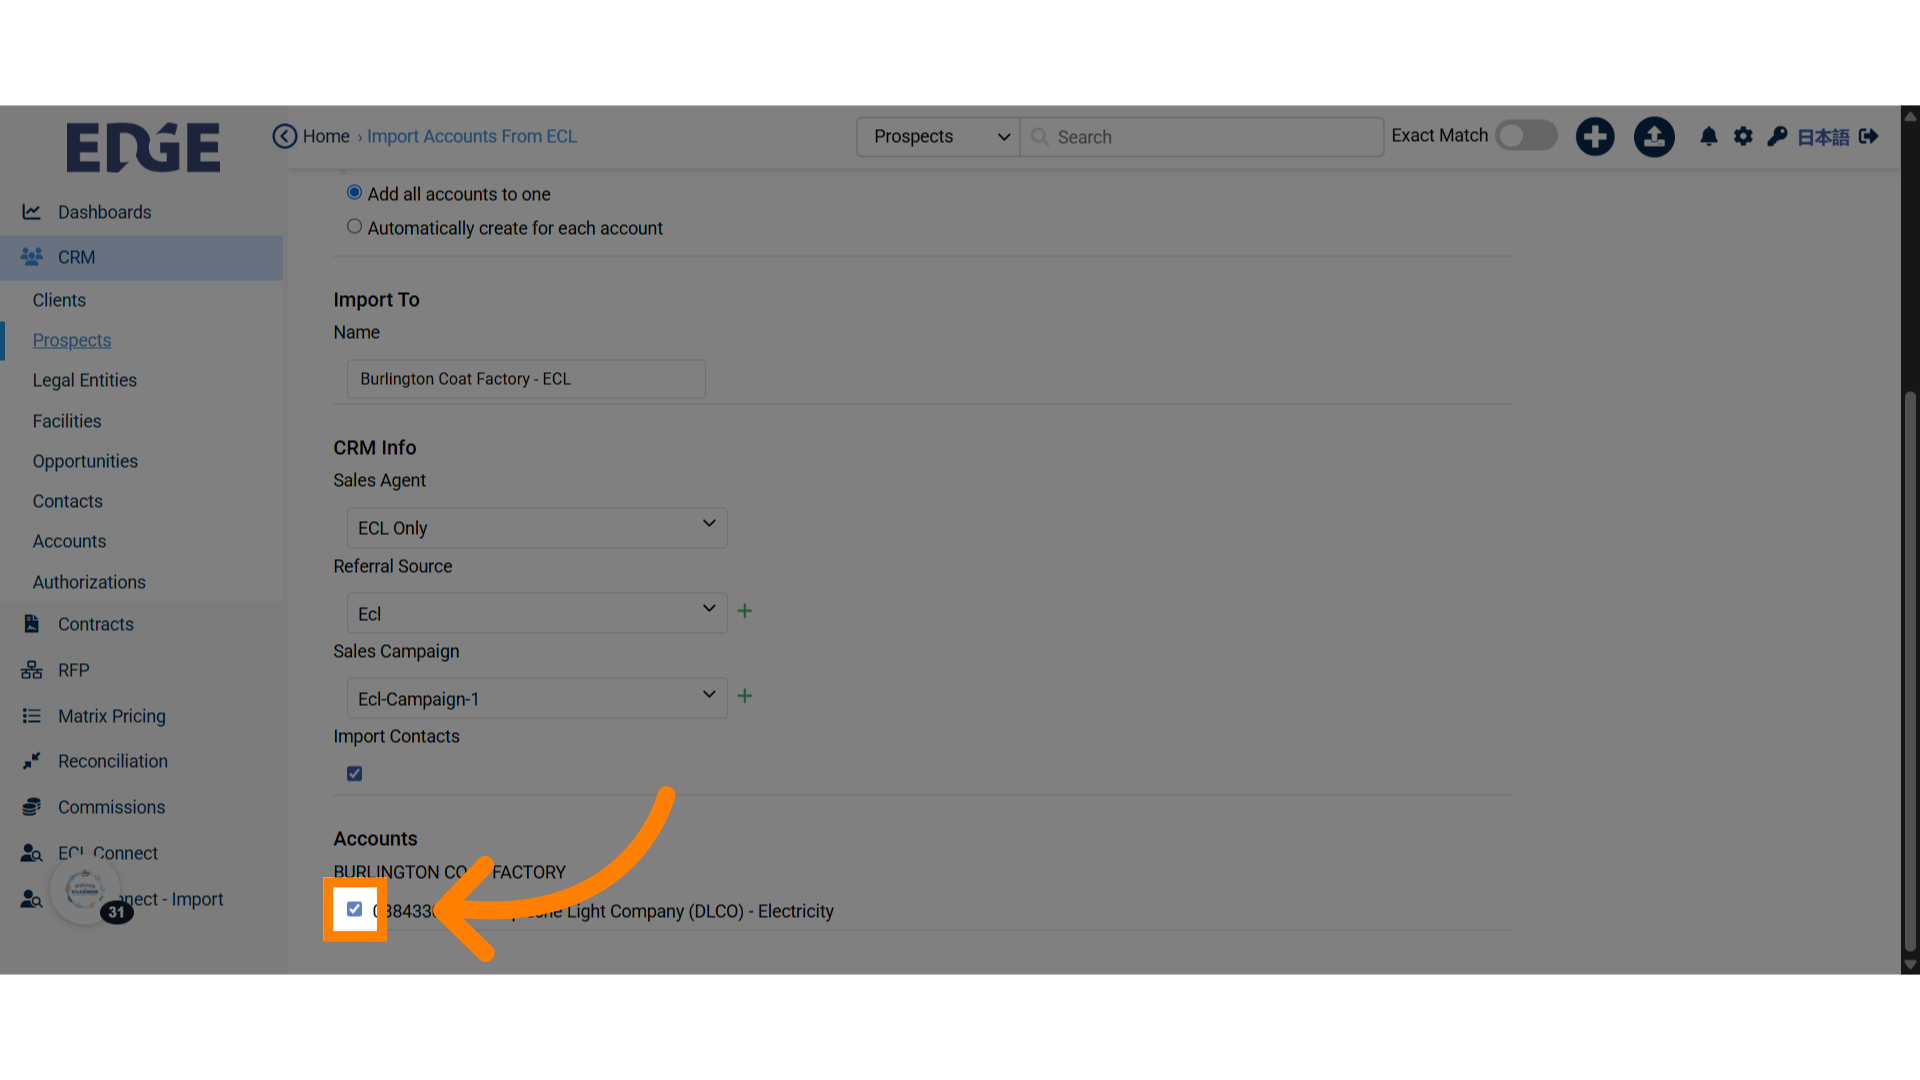Viewport: 1920px width, 1080px height.
Task: Go to Contacts submenu item
Action: point(67,501)
